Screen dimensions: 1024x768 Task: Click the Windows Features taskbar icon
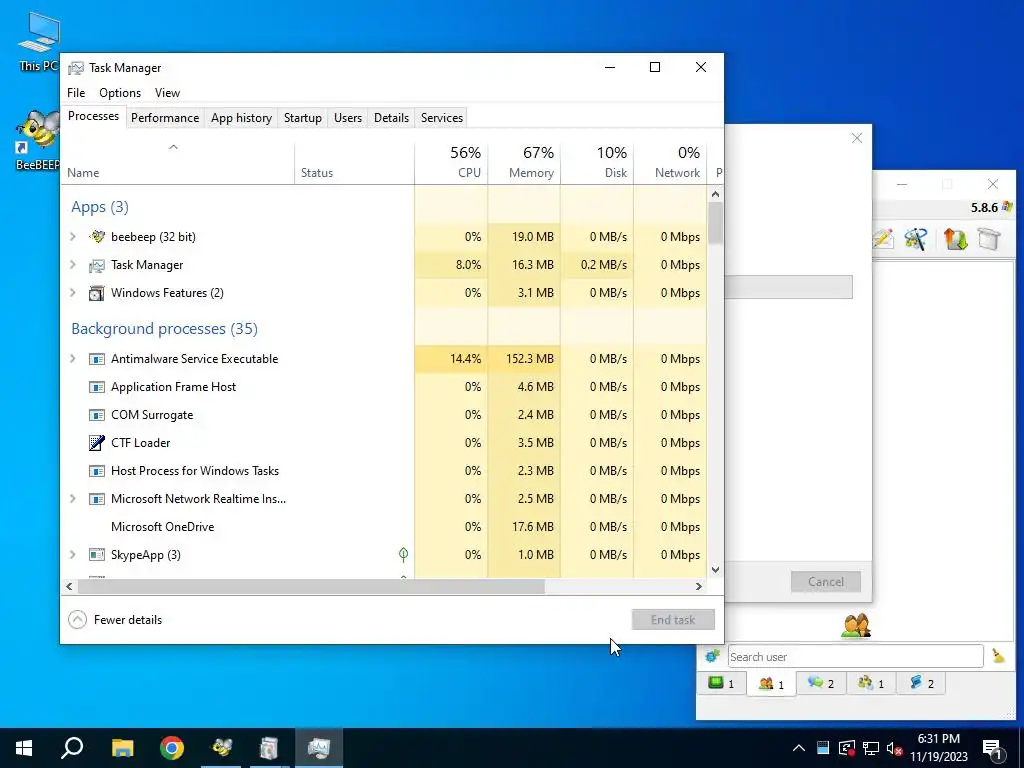point(269,748)
